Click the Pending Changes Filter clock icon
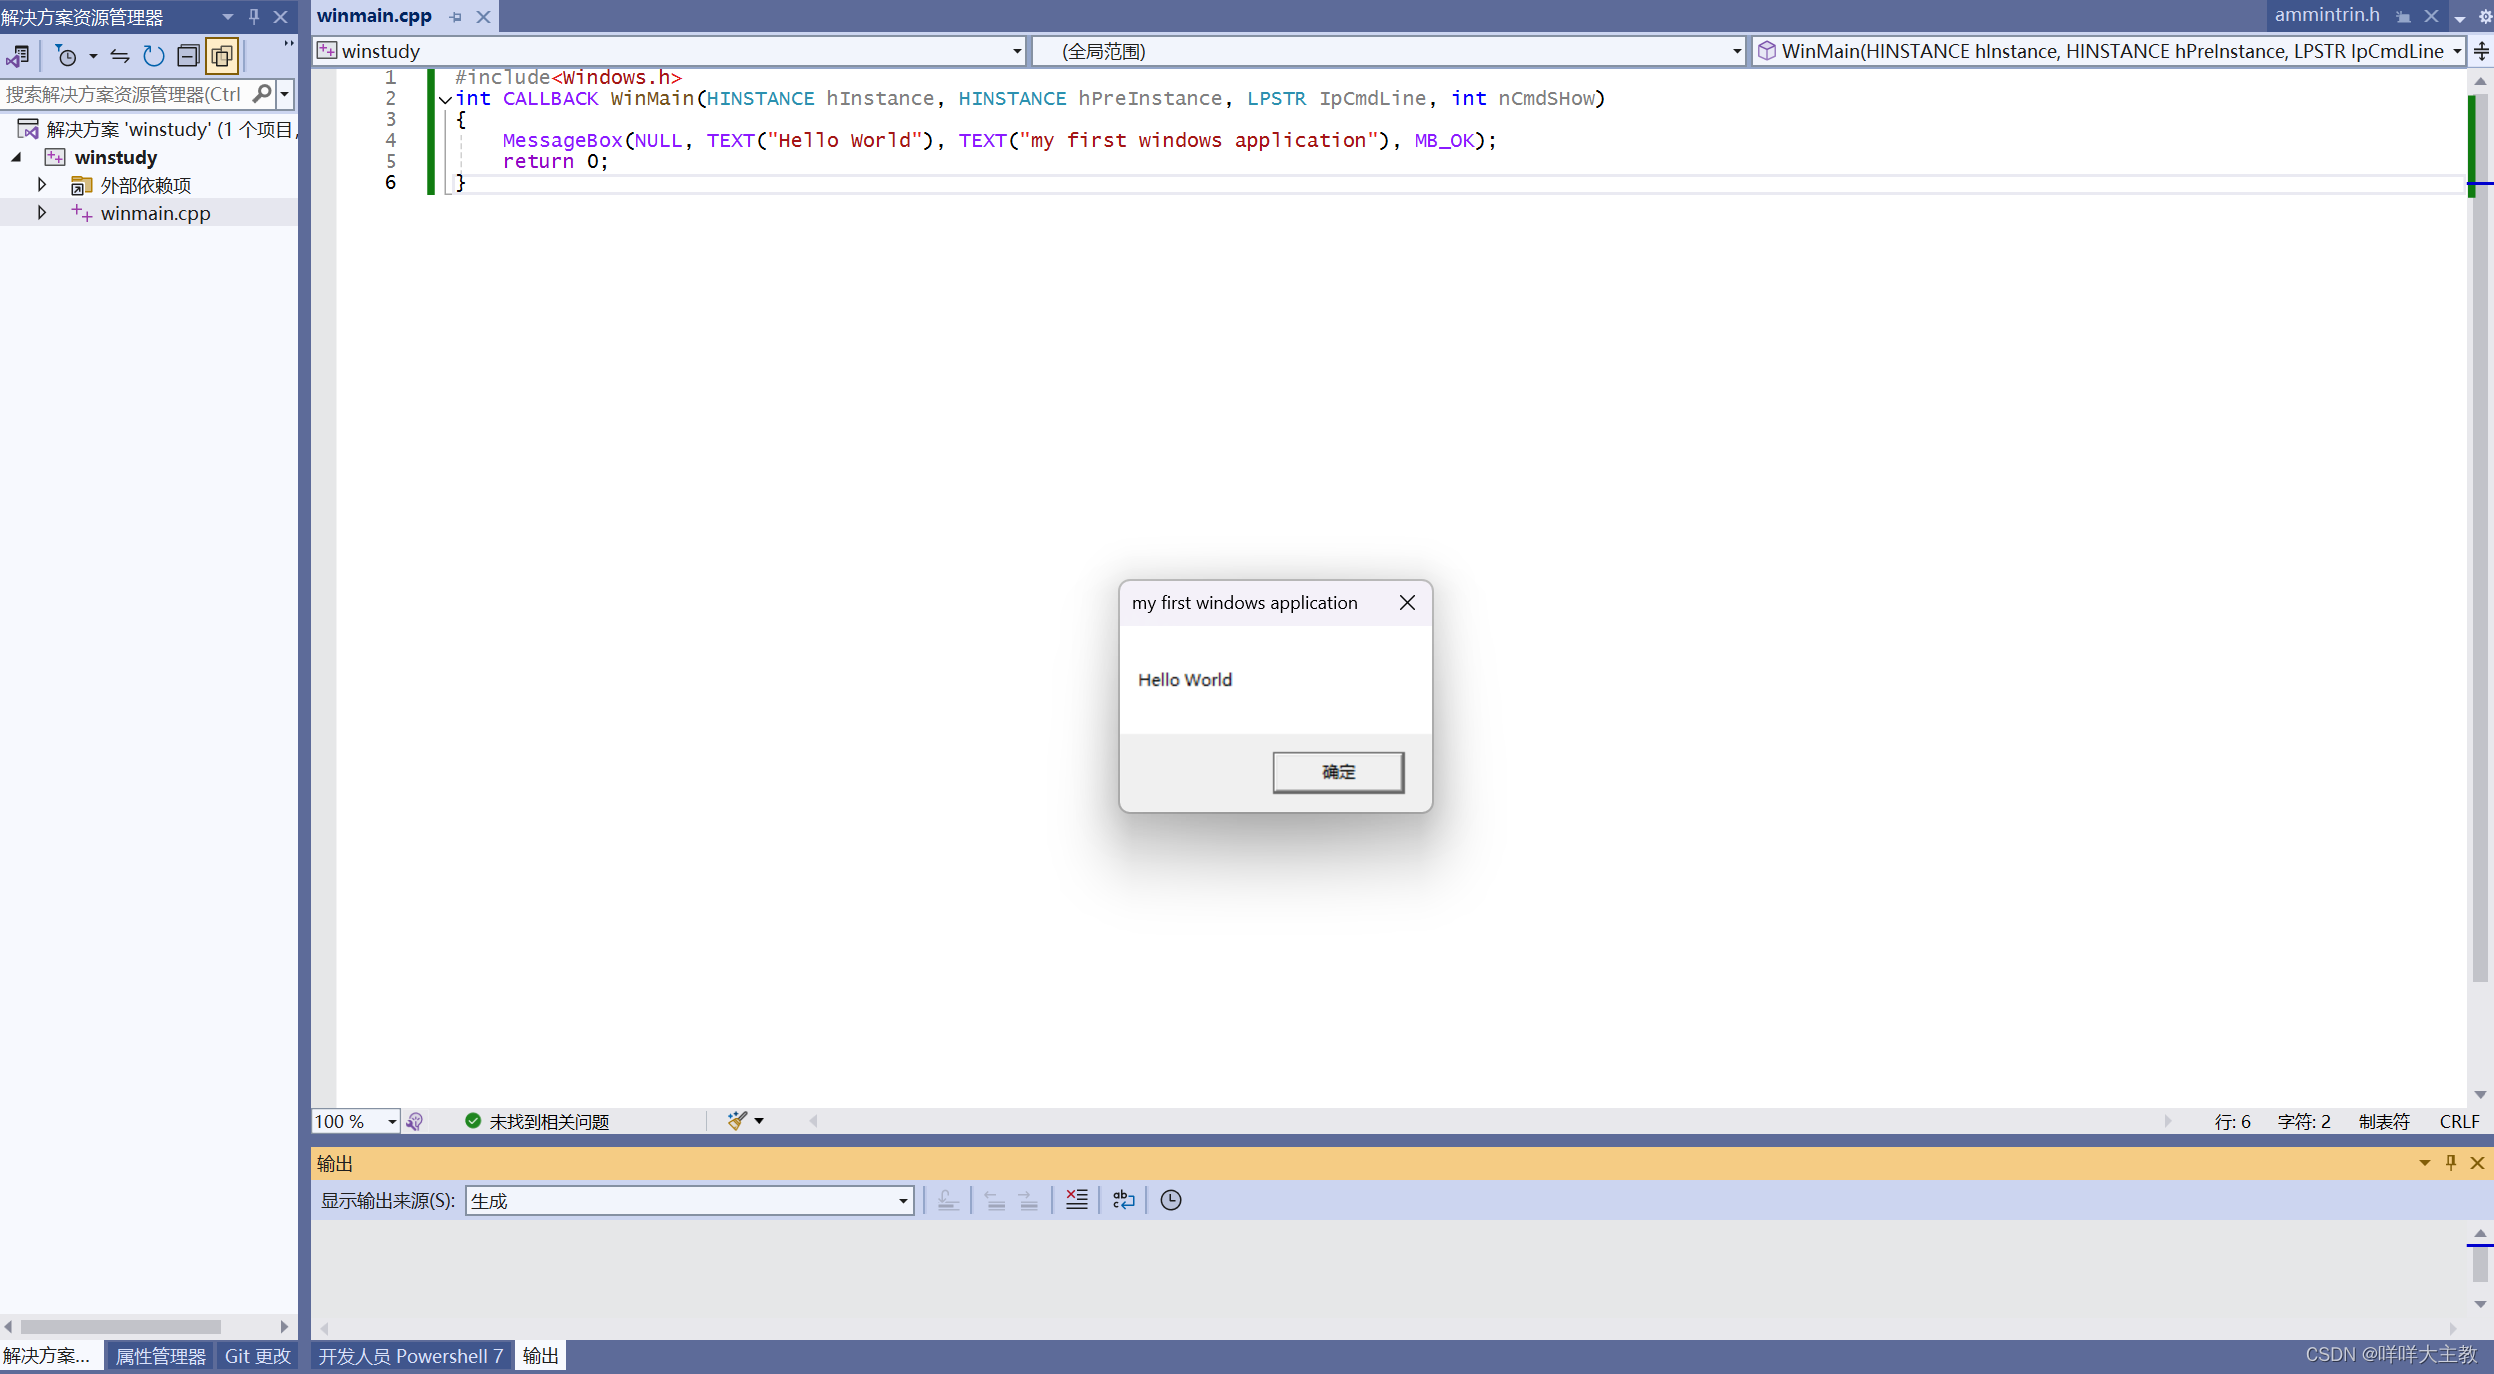 point(66,56)
